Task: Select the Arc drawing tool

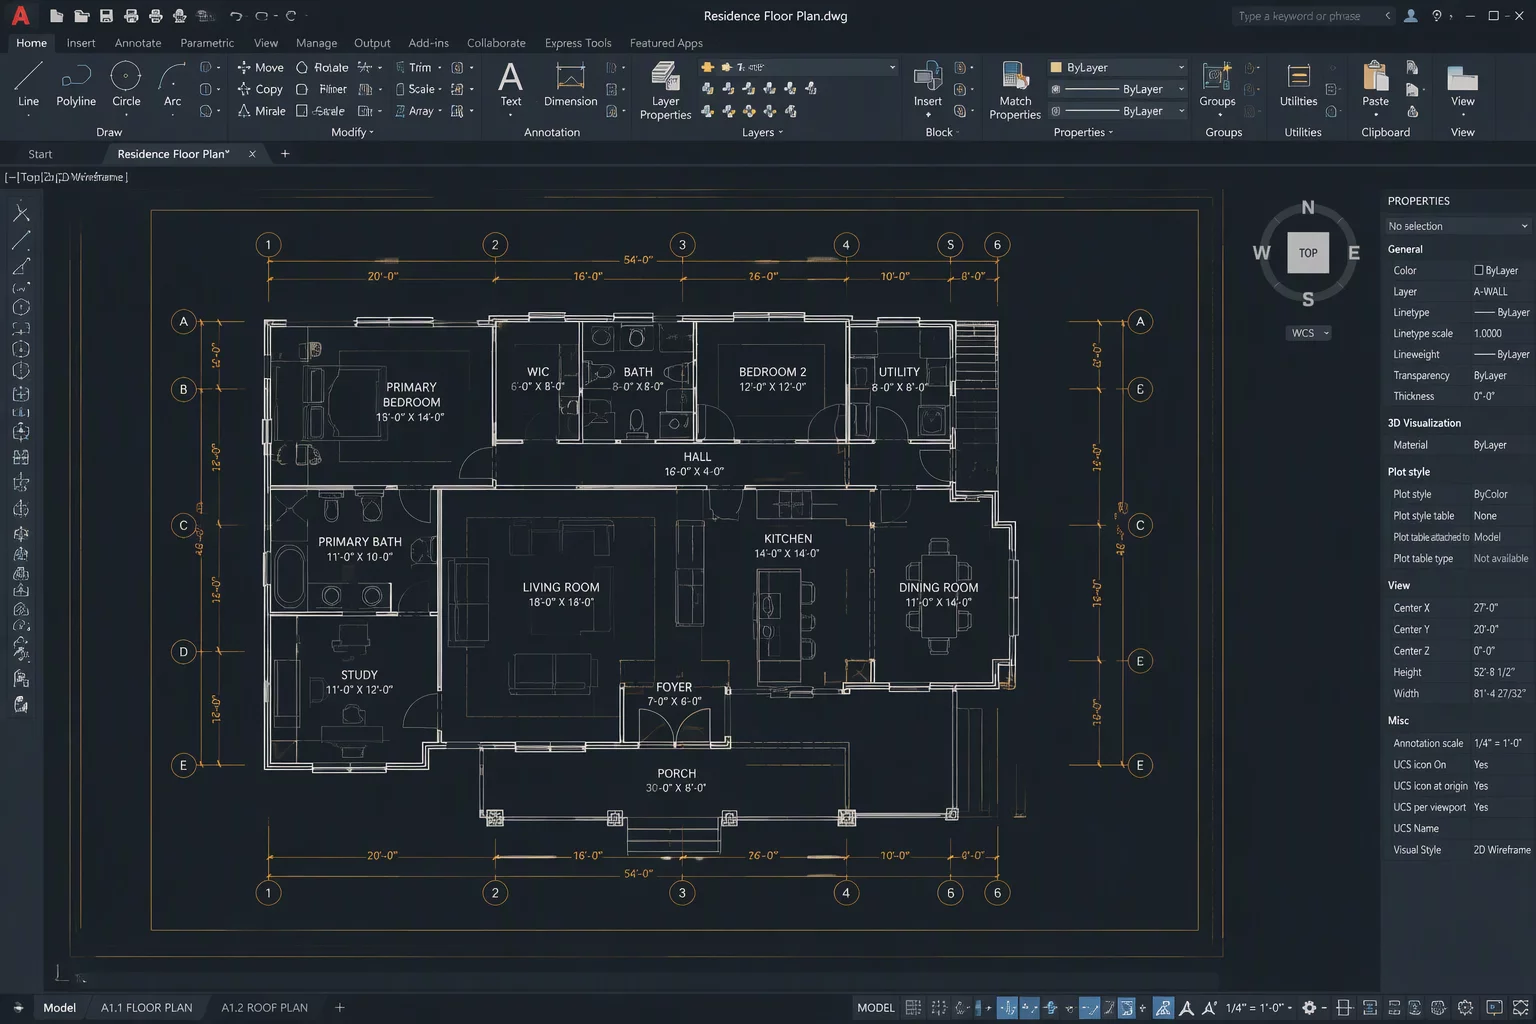Action: pyautogui.click(x=172, y=85)
